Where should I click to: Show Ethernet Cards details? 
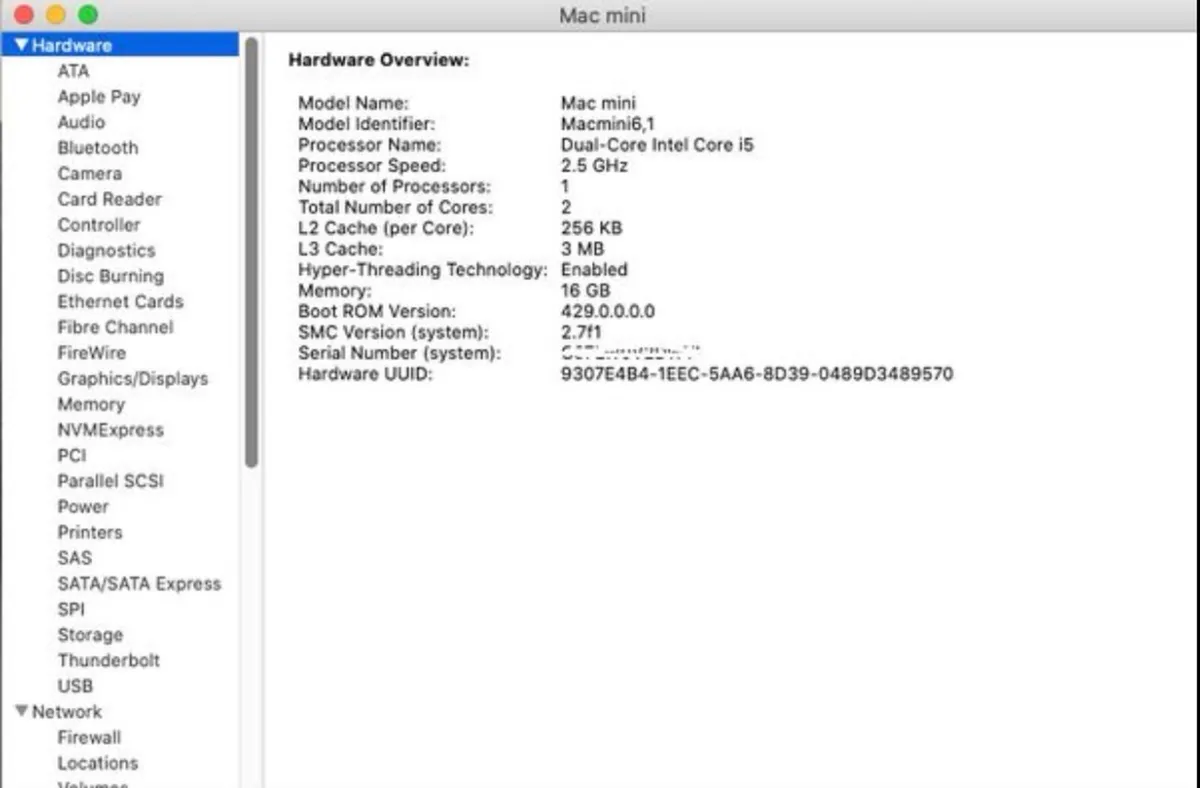pos(120,302)
